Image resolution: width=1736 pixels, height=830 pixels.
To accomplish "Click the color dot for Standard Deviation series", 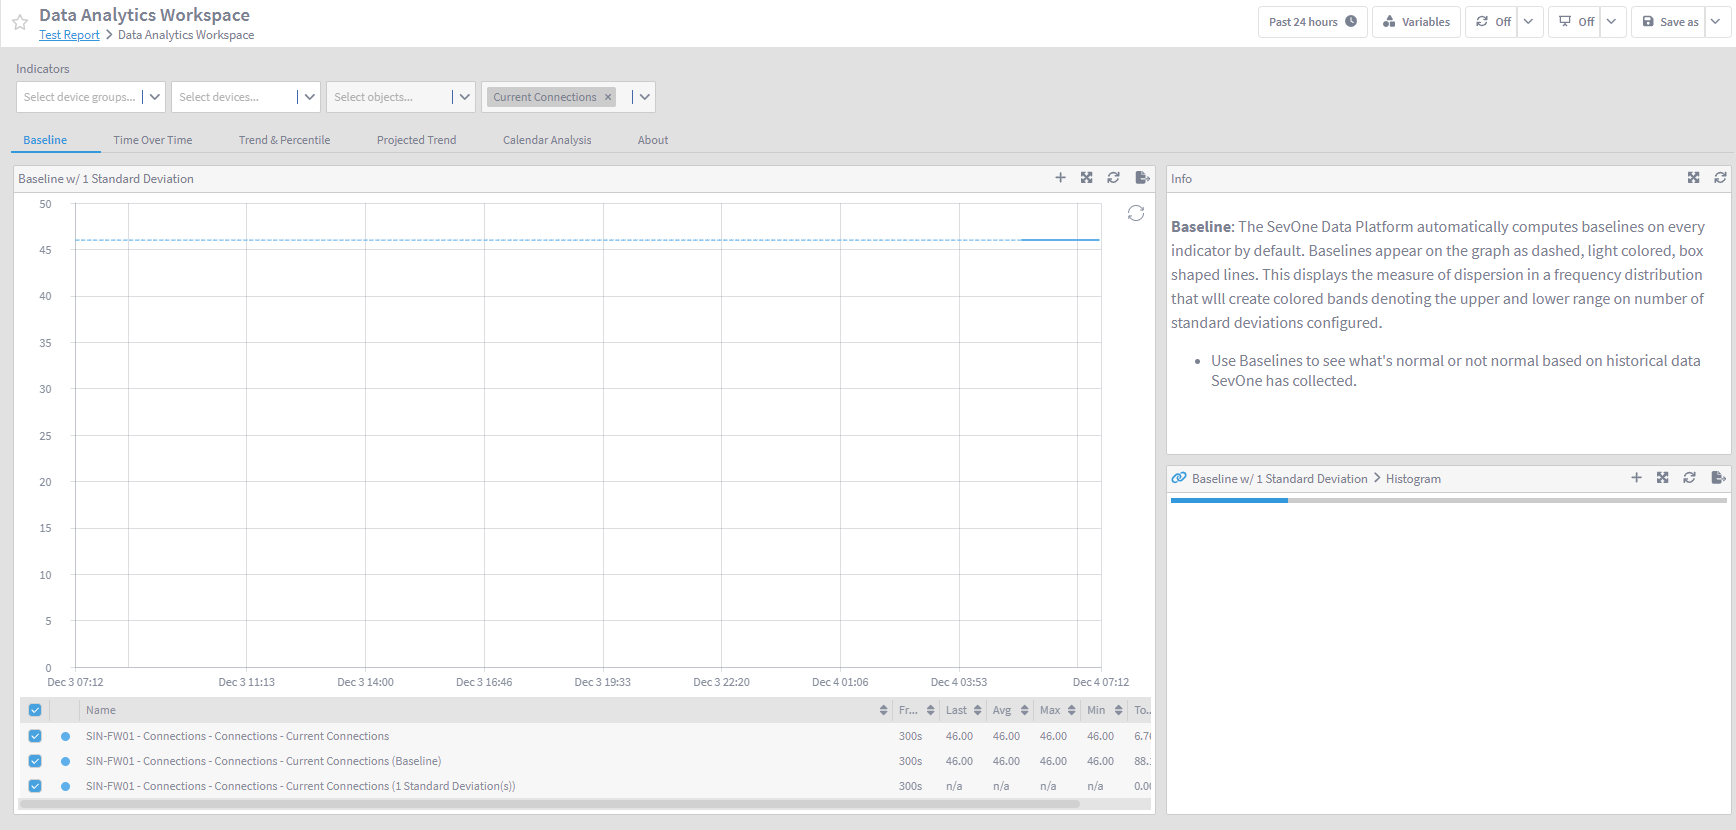I will 66,786.
